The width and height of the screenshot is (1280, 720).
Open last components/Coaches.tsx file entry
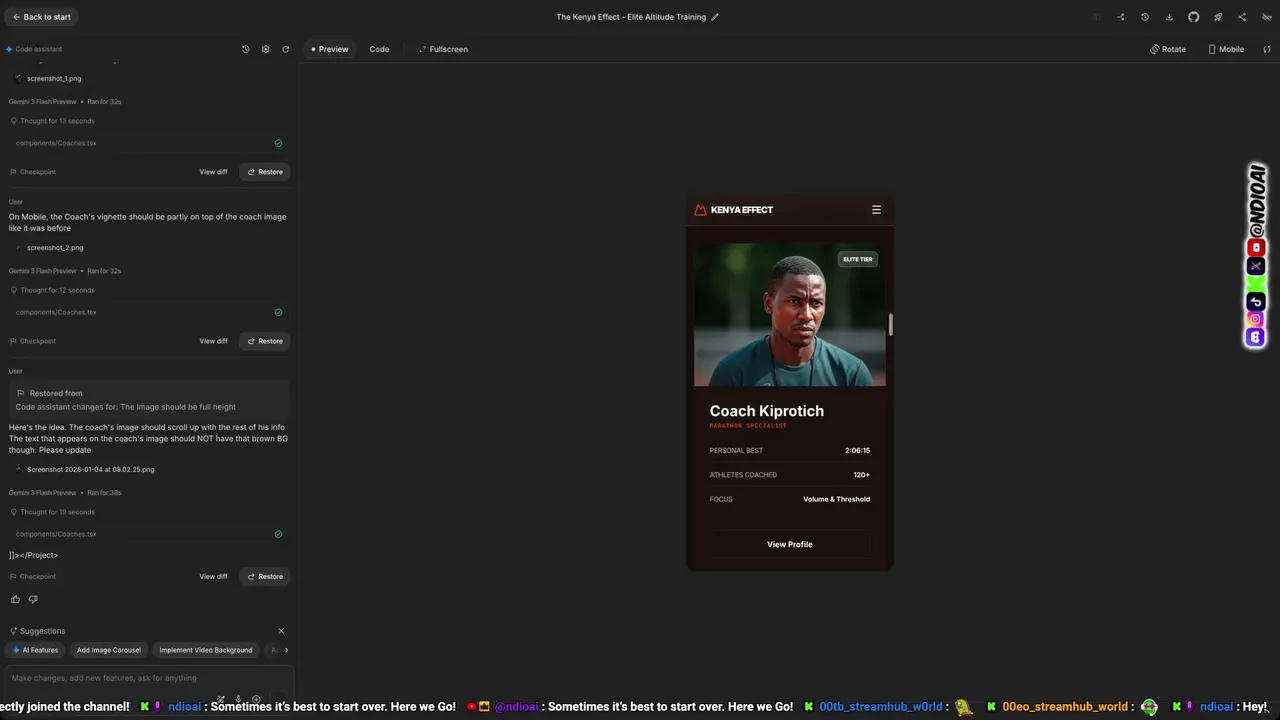(x=149, y=534)
